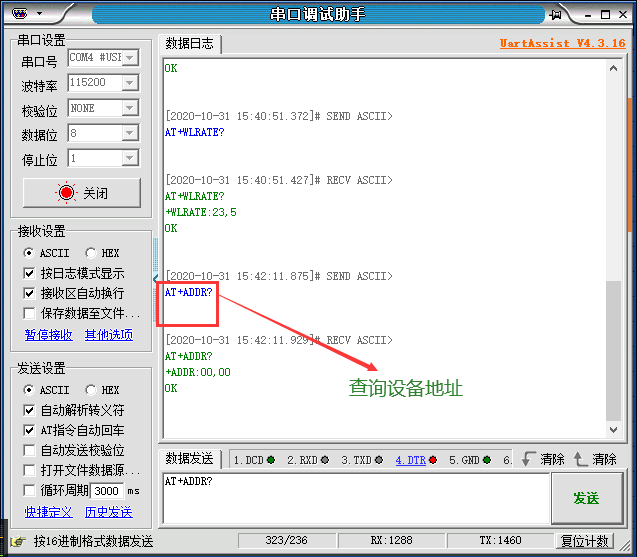Click the log scrollbar up arrow
The width and height of the screenshot is (637, 557).
coord(613,68)
